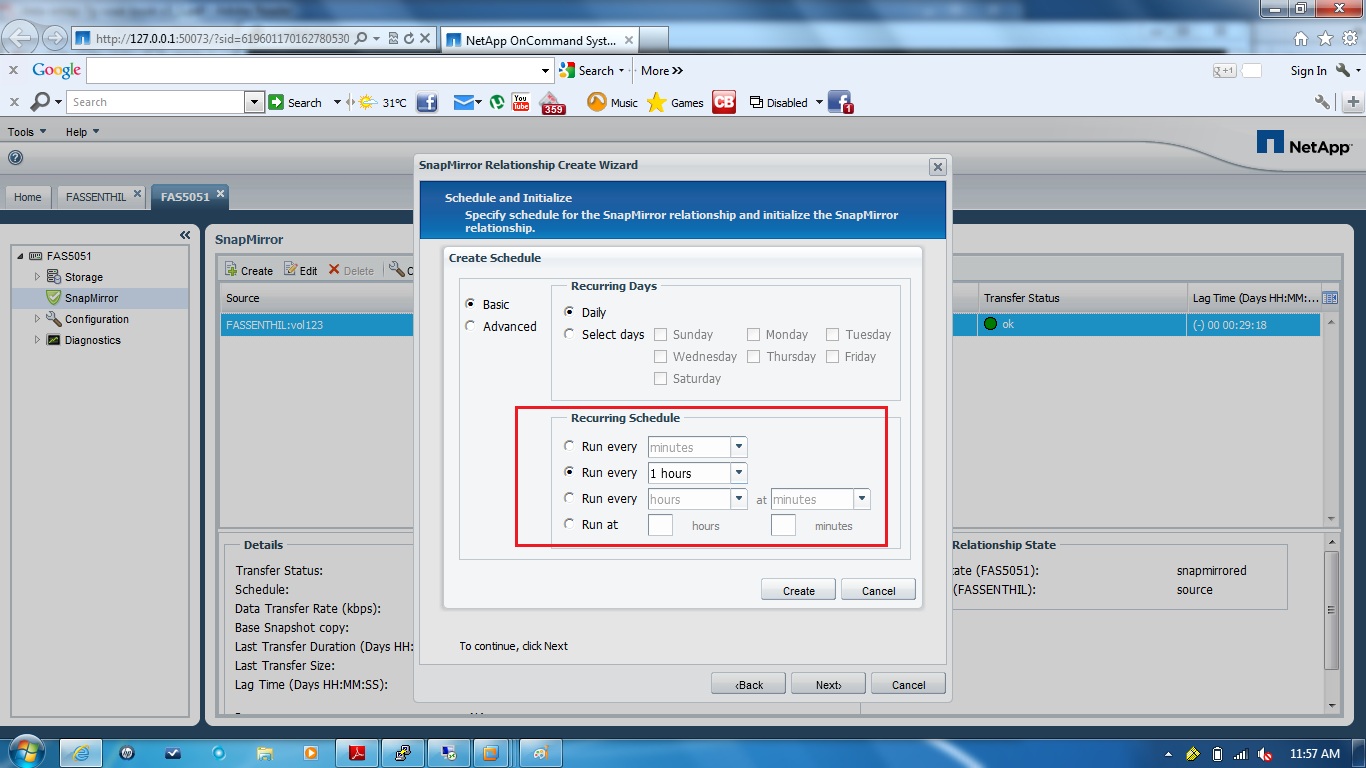Open the Tools menu
The image size is (1366, 768).
click(24, 131)
